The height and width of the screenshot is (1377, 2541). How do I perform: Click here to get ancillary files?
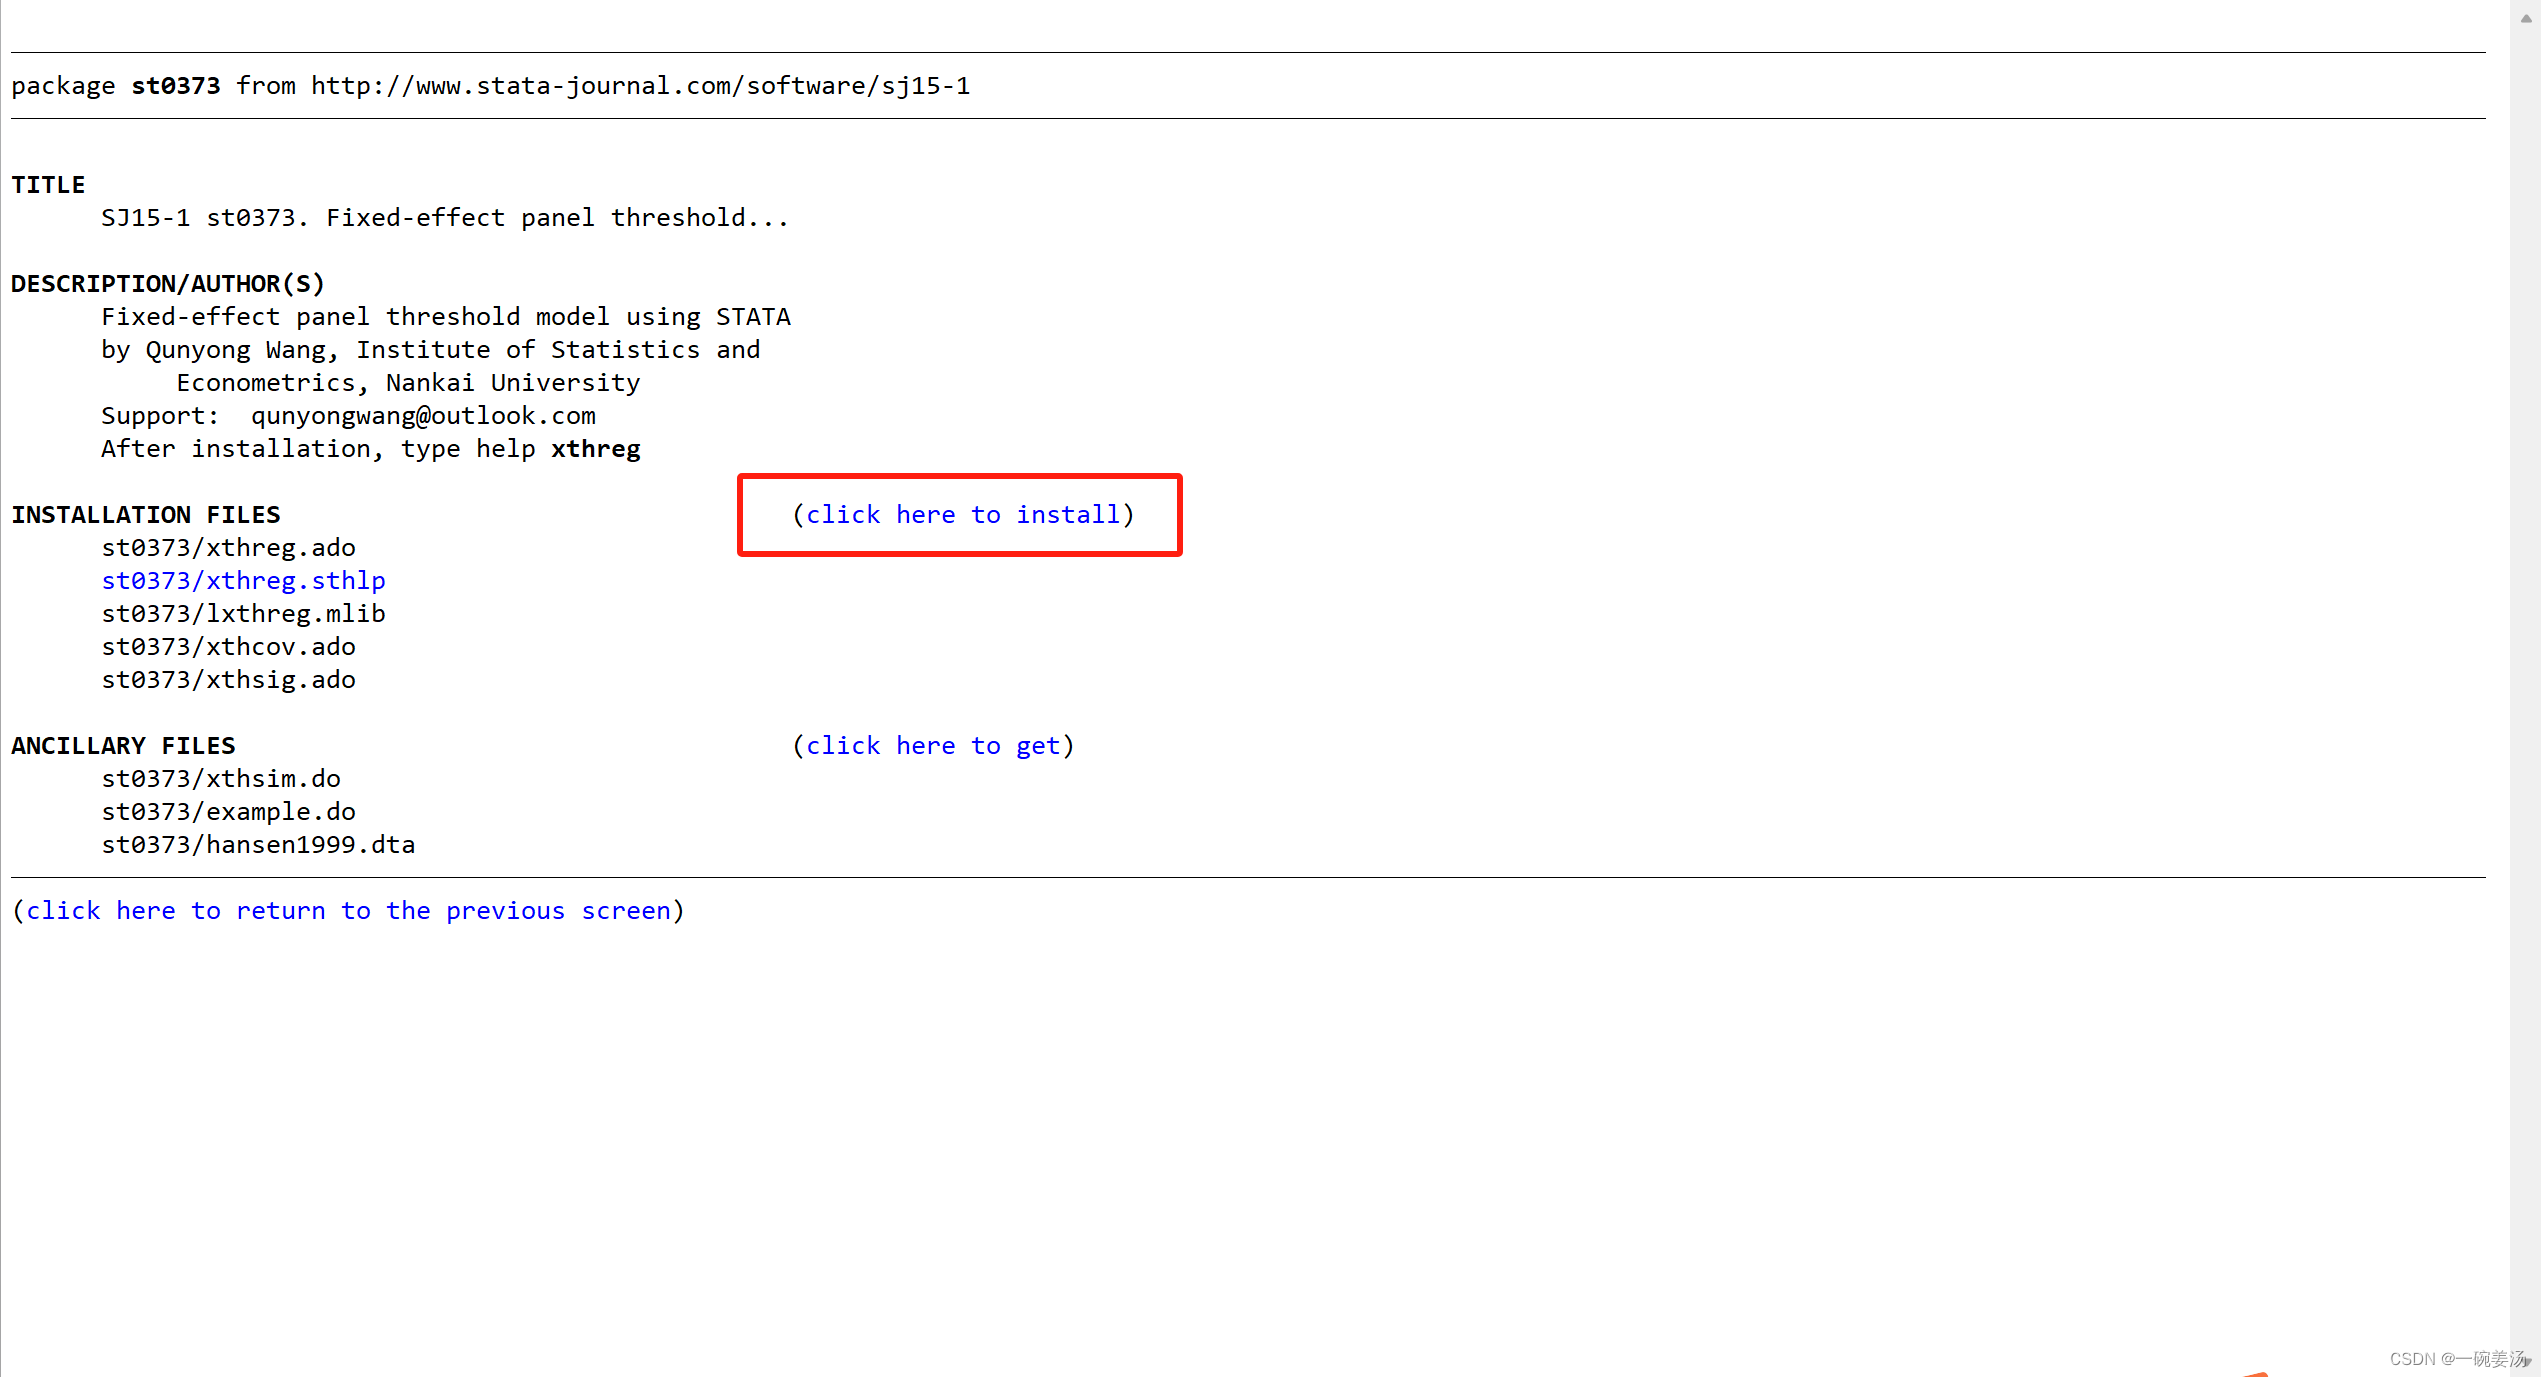click(x=932, y=744)
